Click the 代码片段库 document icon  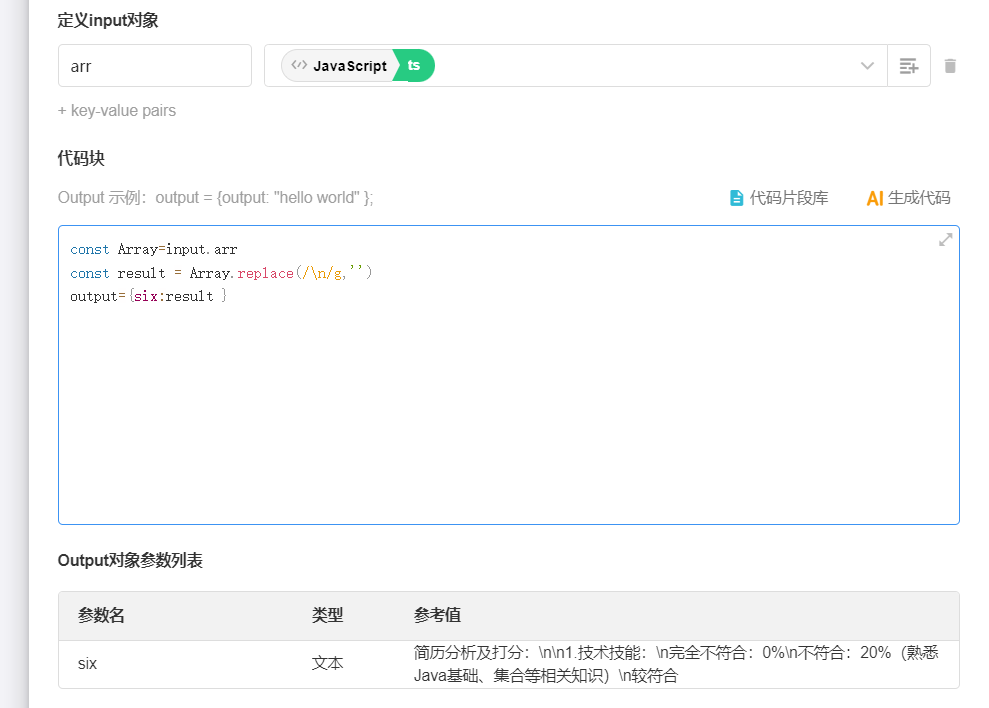[x=737, y=198]
